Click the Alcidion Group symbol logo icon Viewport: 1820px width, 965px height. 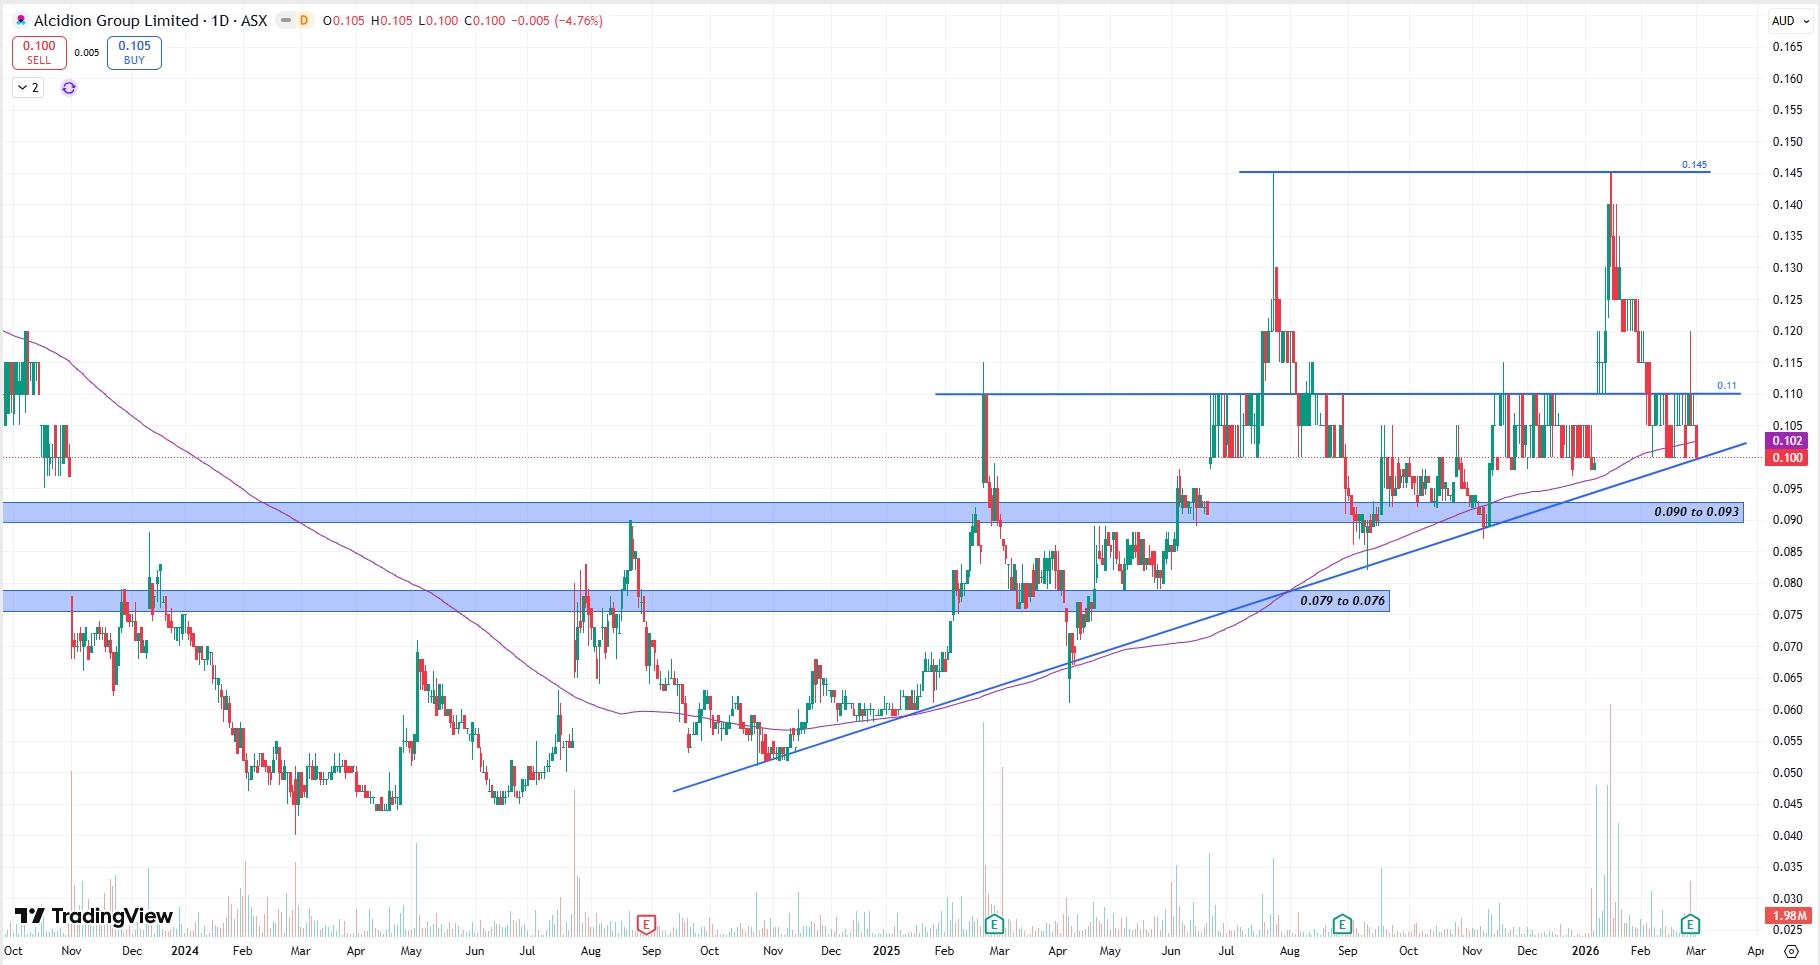[21, 20]
